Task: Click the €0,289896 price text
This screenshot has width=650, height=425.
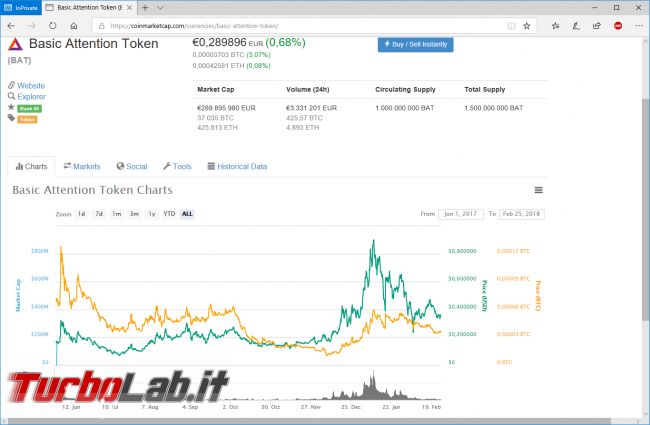Action: pyautogui.click(x=219, y=43)
